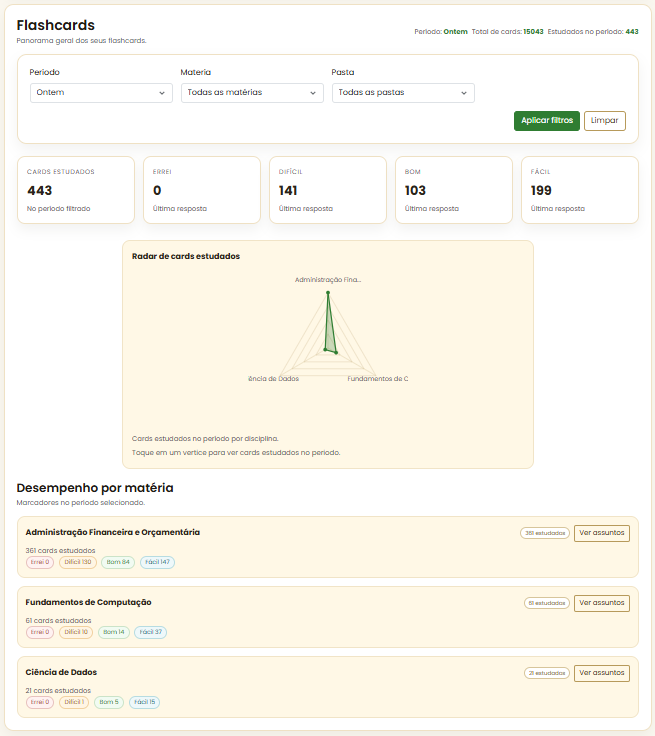This screenshot has height=736, width=655.
Task: Select the Cards Estudados 443 stat card
Action: point(76,190)
